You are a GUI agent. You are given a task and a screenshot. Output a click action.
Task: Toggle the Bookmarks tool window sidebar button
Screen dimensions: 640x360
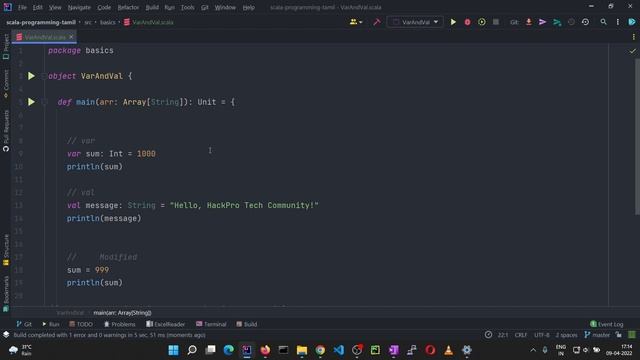point(6,294)
